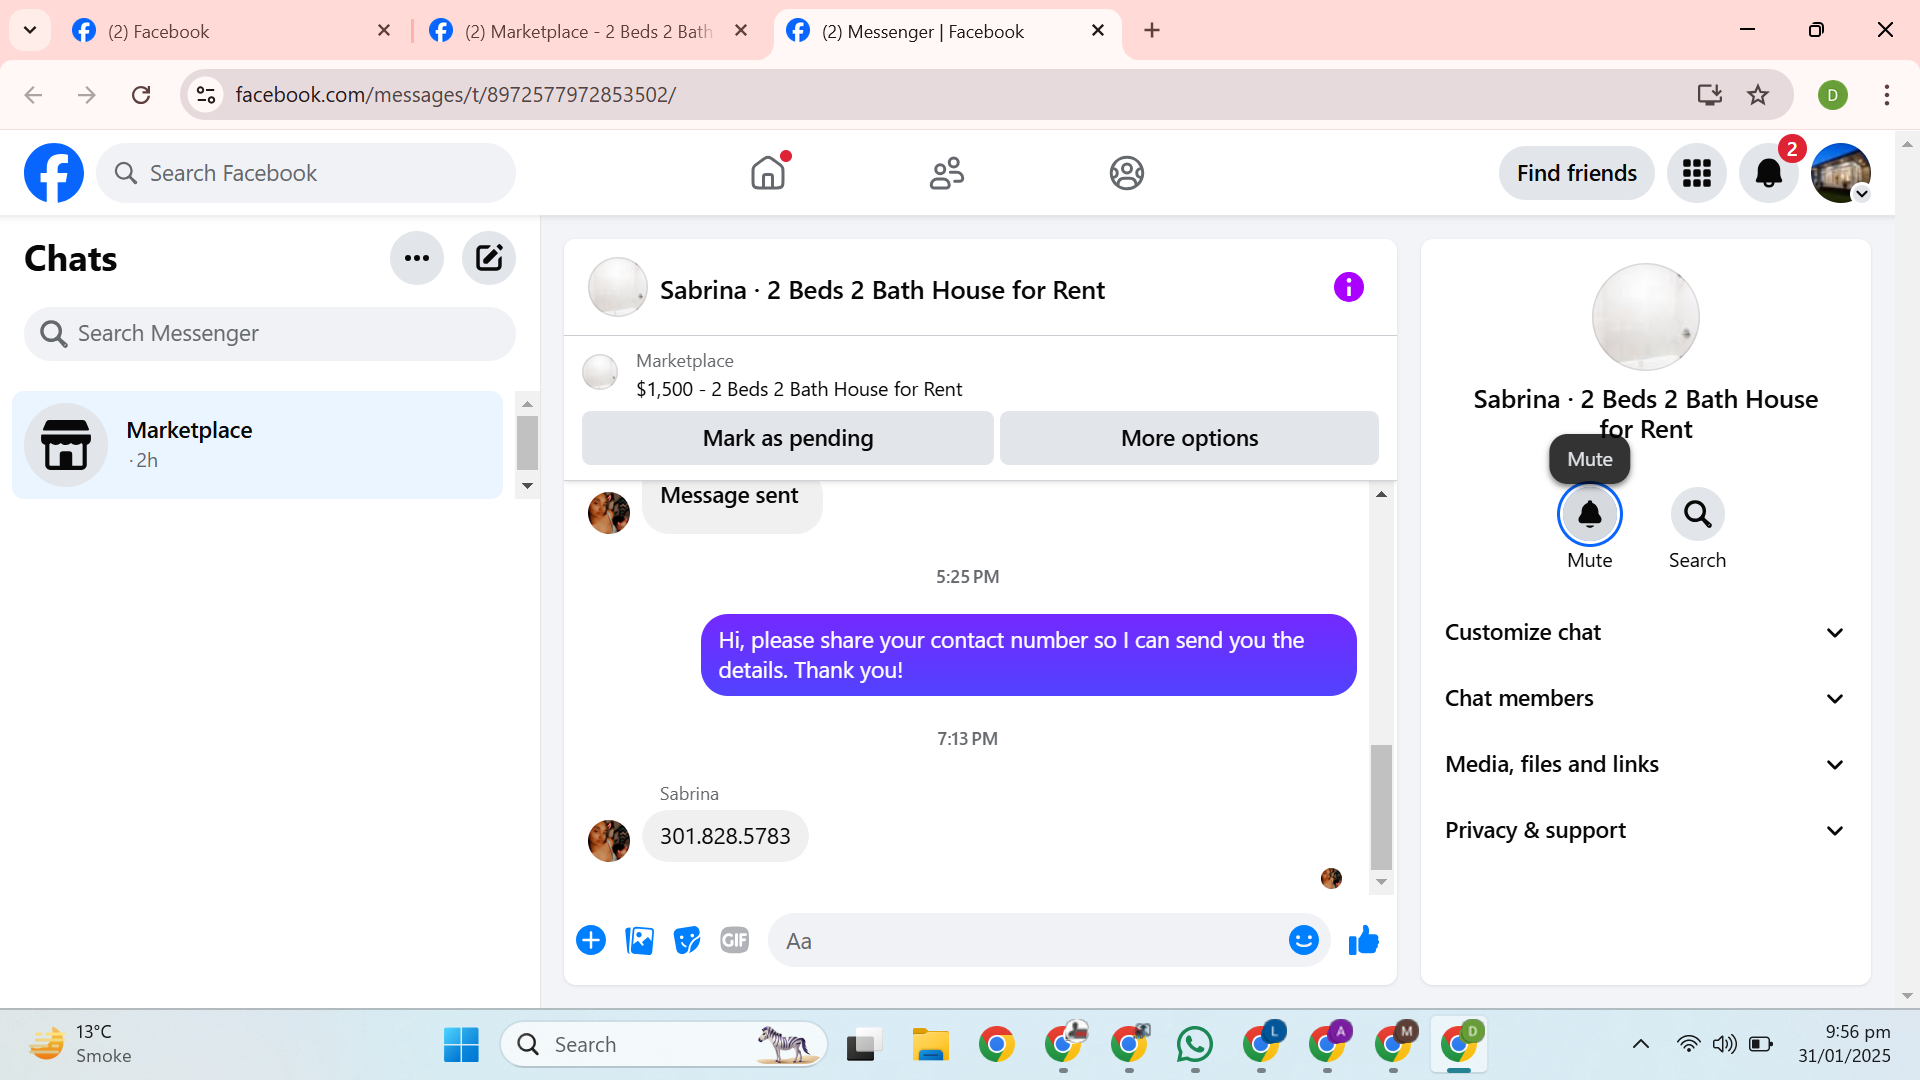Open emoji picker in message box
Screen dimensions: 1920x1080
tap(1304, 941)
